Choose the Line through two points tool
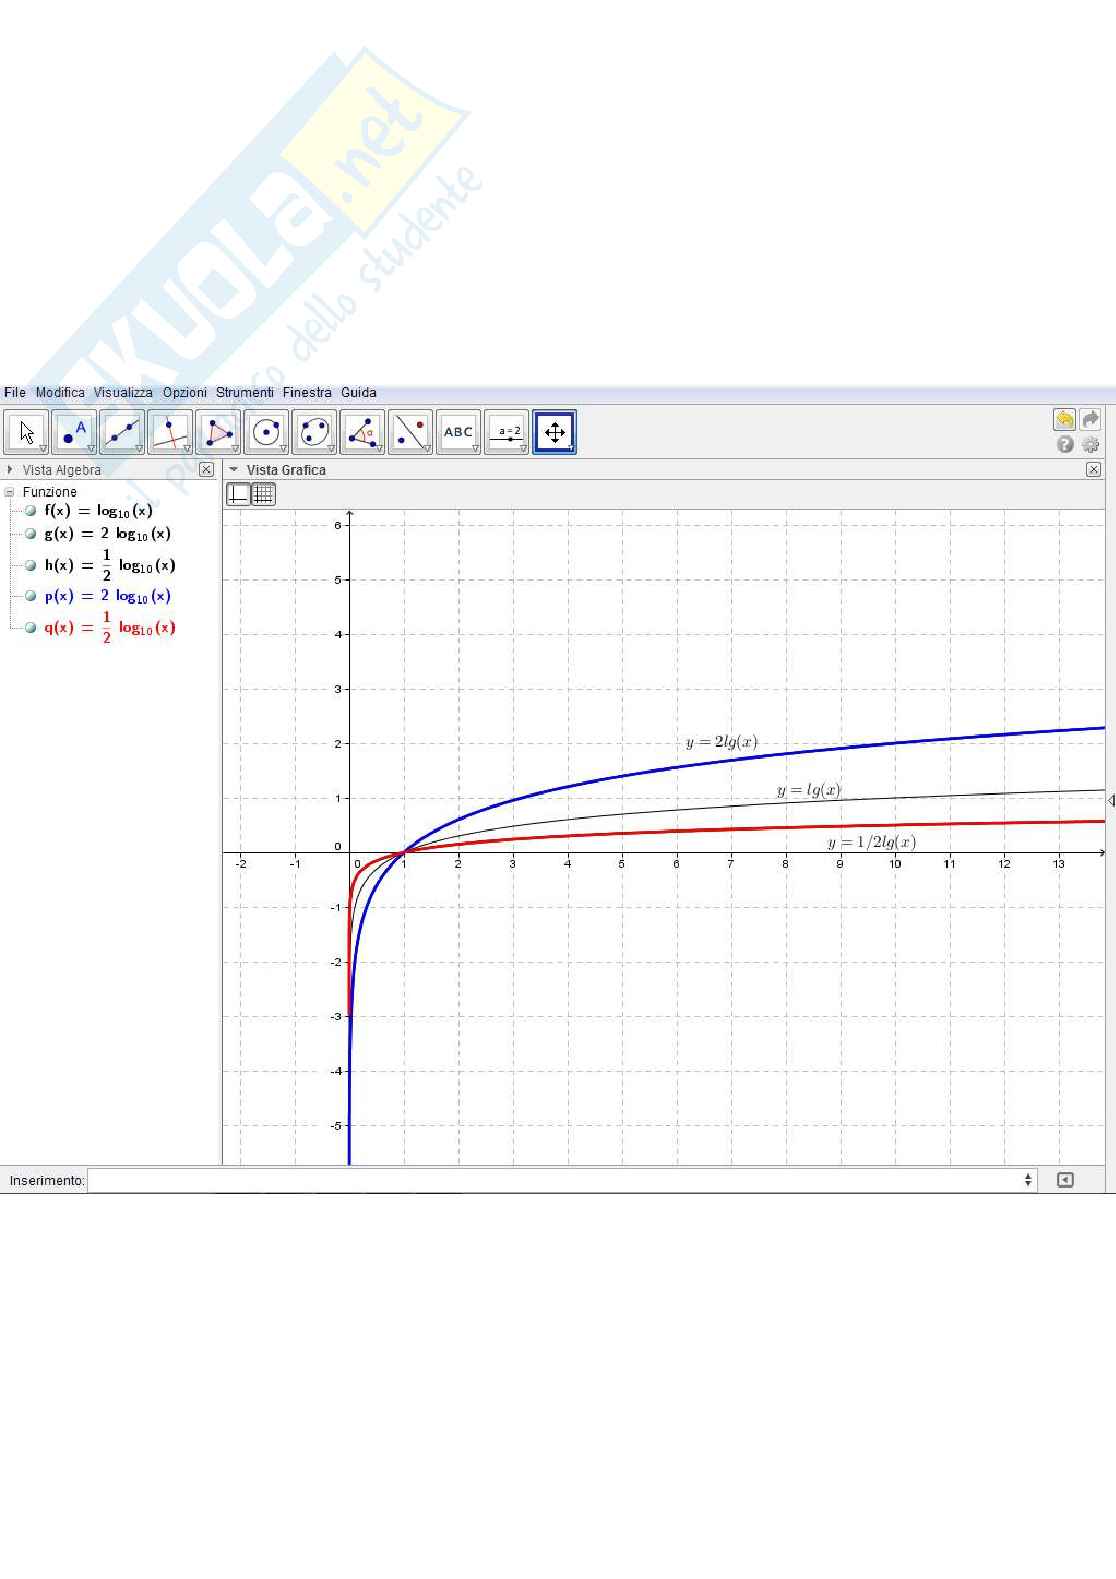This screenshot has width=1116, height=1579. tap(122, 432)
